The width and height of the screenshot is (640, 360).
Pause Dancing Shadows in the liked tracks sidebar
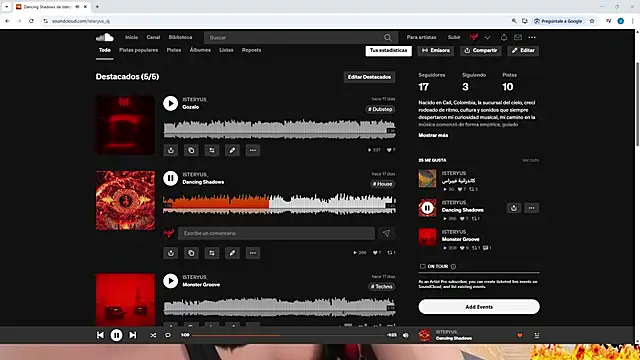click(427, 208)
